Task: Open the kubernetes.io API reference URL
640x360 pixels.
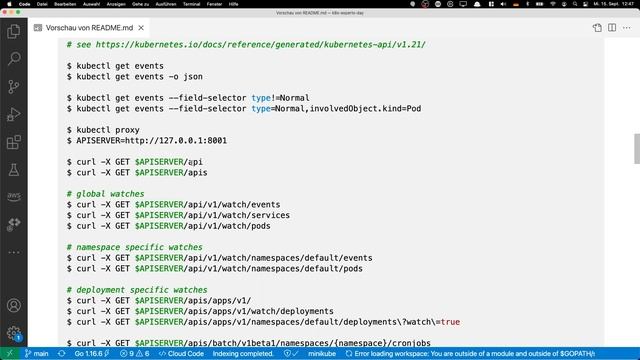Action: [x=260, y=44]
